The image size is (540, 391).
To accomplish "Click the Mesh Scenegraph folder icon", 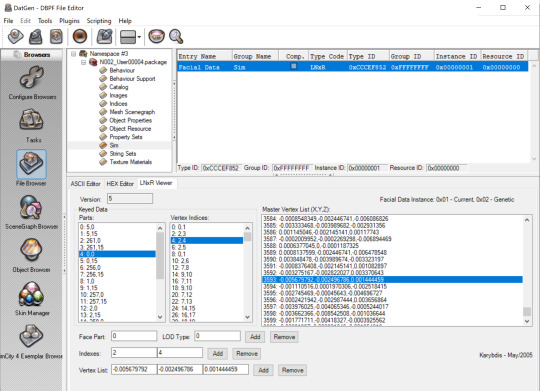I will [103, 112].
